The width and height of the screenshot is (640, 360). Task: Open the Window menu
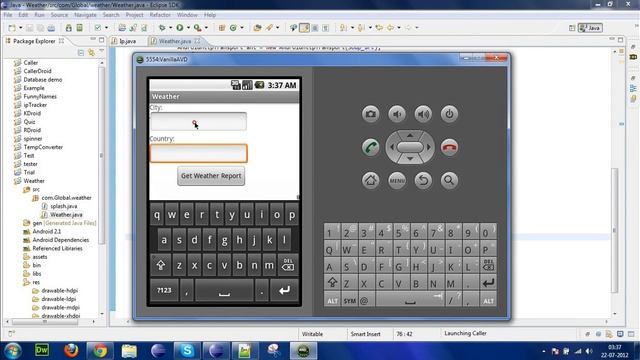pyautogui.click(x=187, y=15)
